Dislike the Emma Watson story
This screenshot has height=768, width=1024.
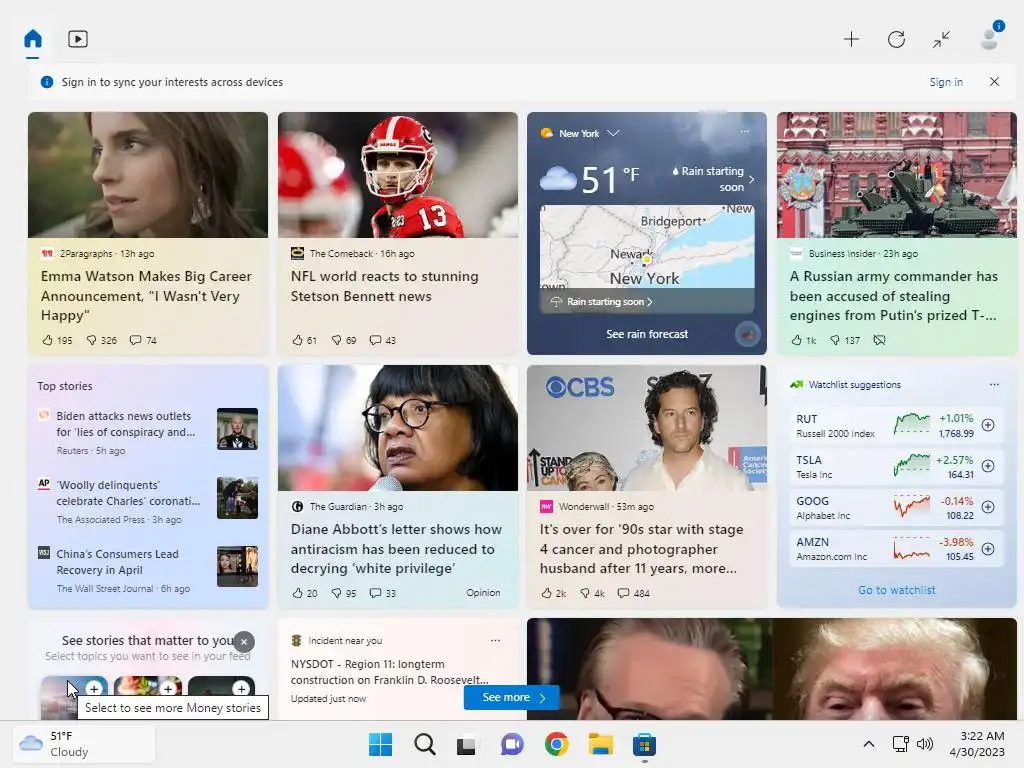pos(101,340)
